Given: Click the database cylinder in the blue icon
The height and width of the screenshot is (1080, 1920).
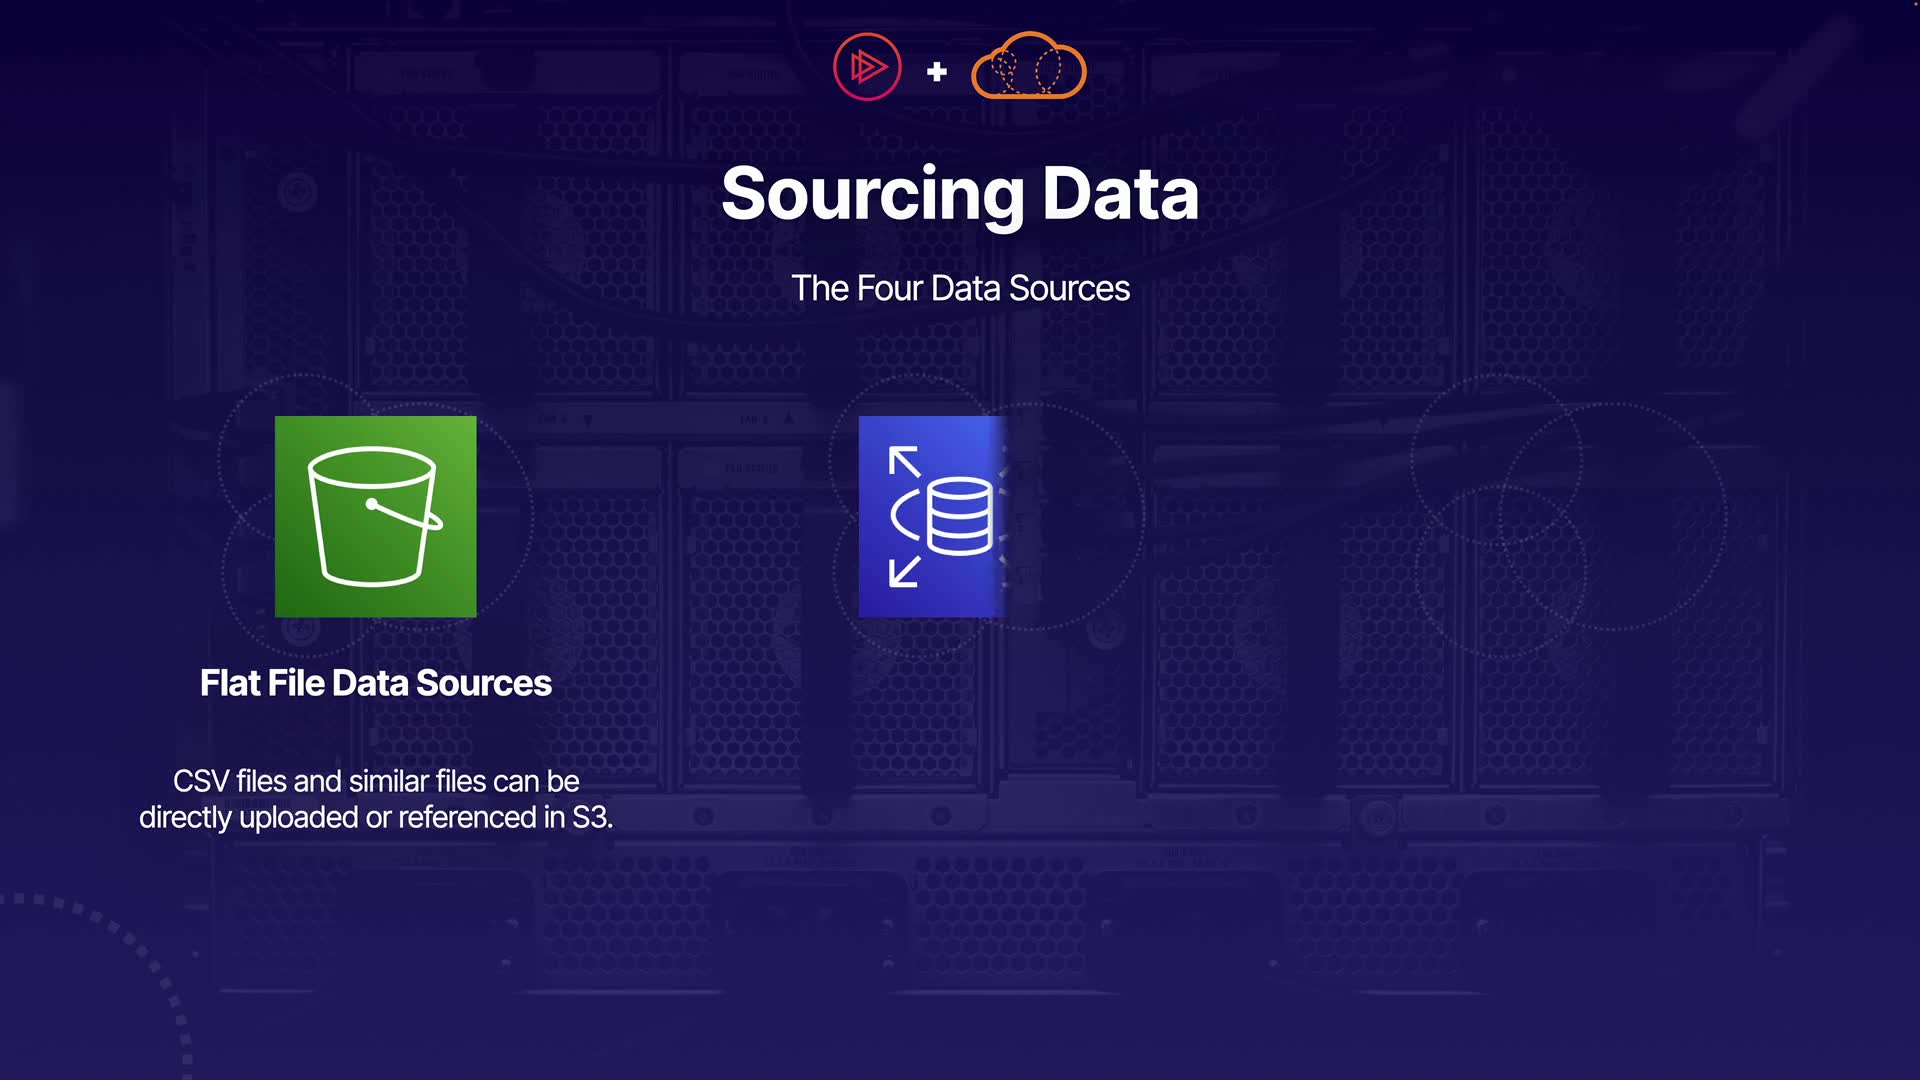Looking at the screenshot, I should (x=960, y=516).
